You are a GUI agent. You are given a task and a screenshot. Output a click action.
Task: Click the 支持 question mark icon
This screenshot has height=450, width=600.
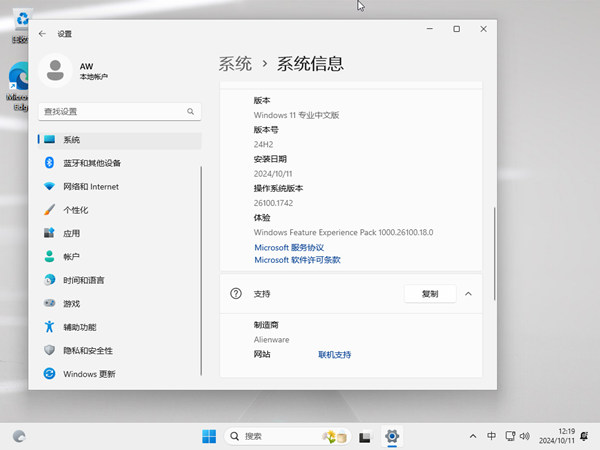coord(236,293)
